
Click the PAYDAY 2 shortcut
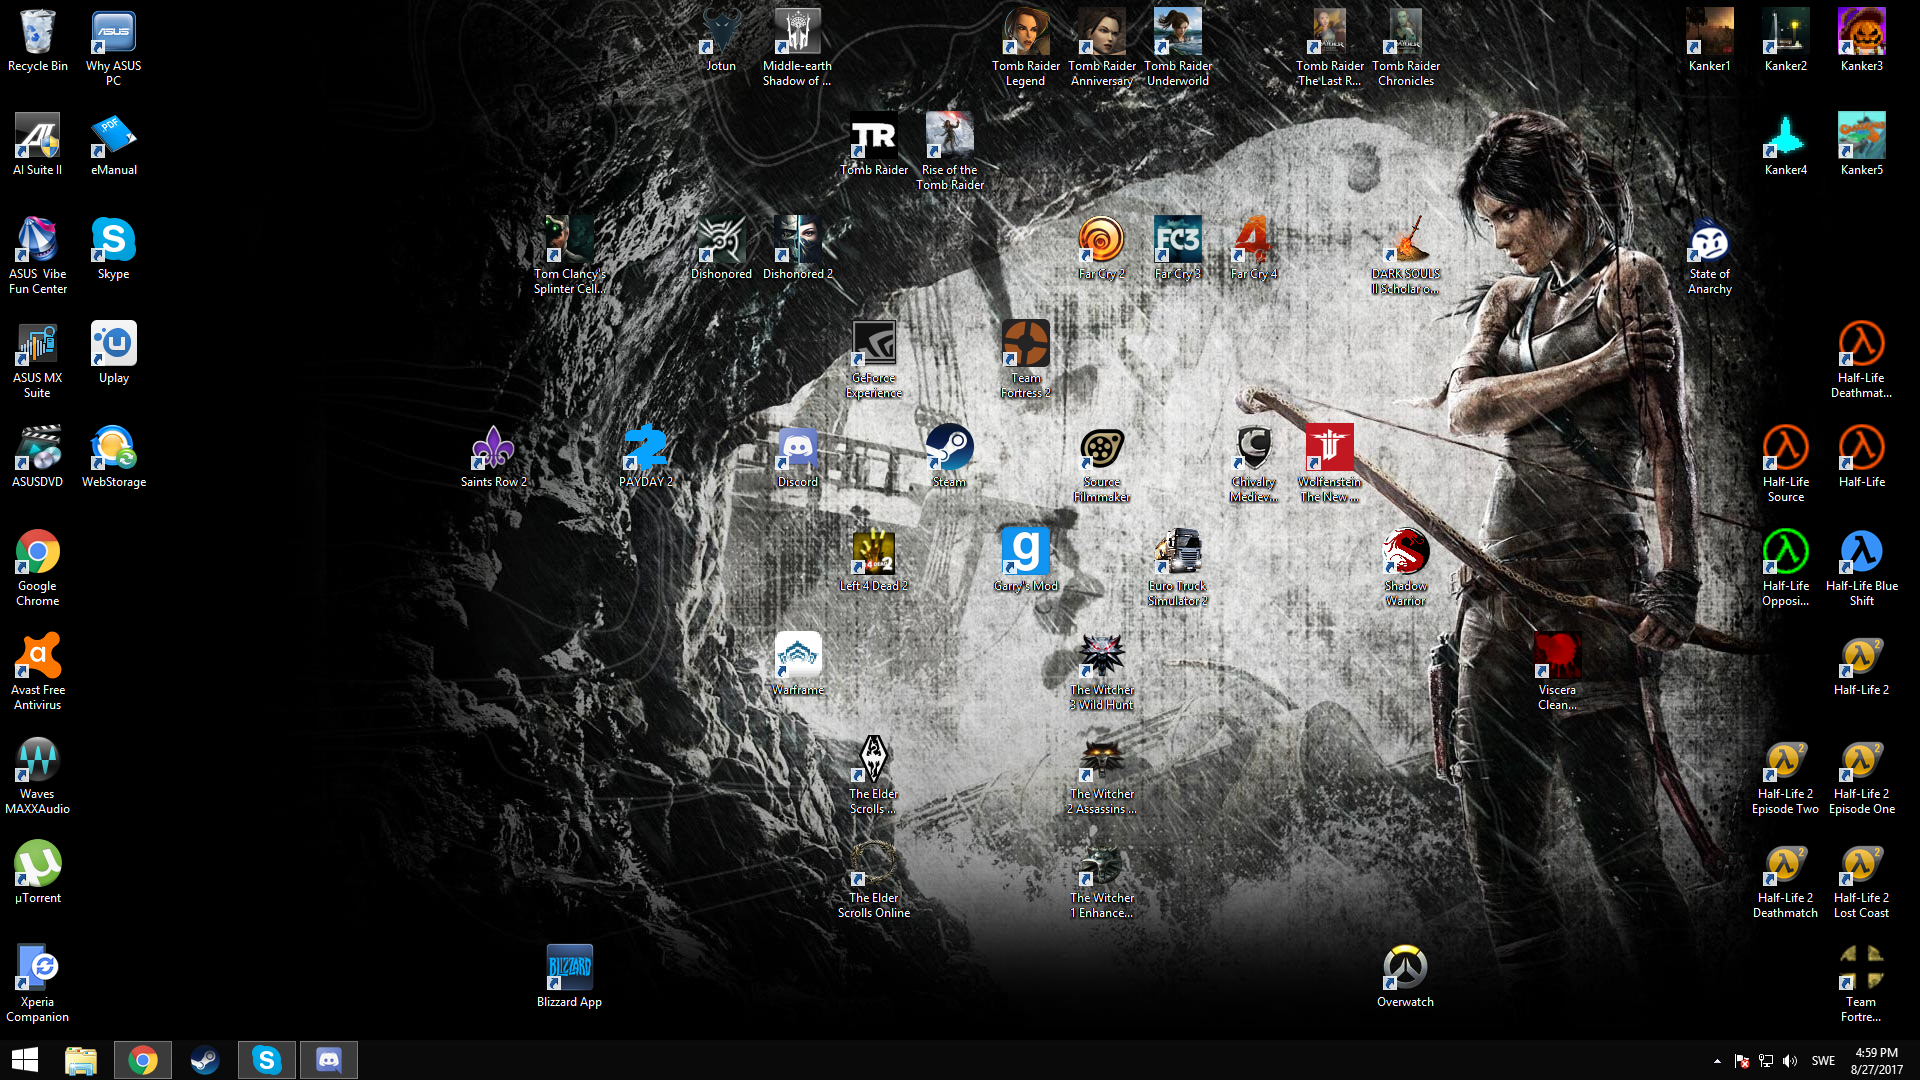[645, 448]
